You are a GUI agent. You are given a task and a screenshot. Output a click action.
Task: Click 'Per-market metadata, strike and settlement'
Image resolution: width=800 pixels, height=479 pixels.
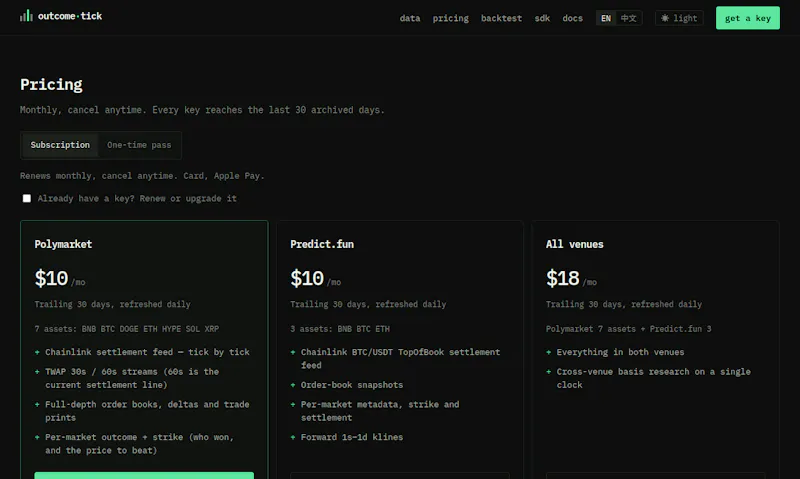pos(380,411)
